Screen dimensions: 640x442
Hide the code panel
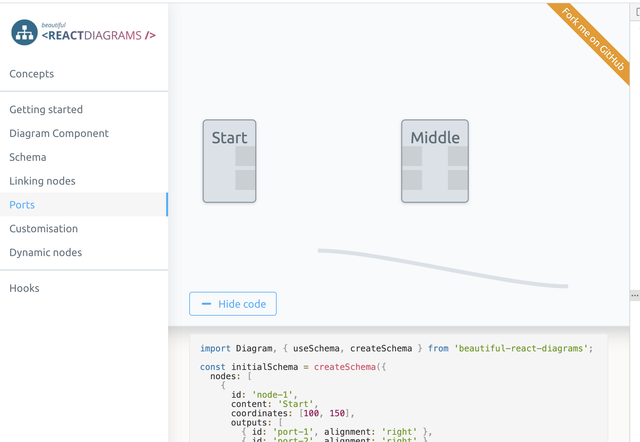tap(233, 304)
